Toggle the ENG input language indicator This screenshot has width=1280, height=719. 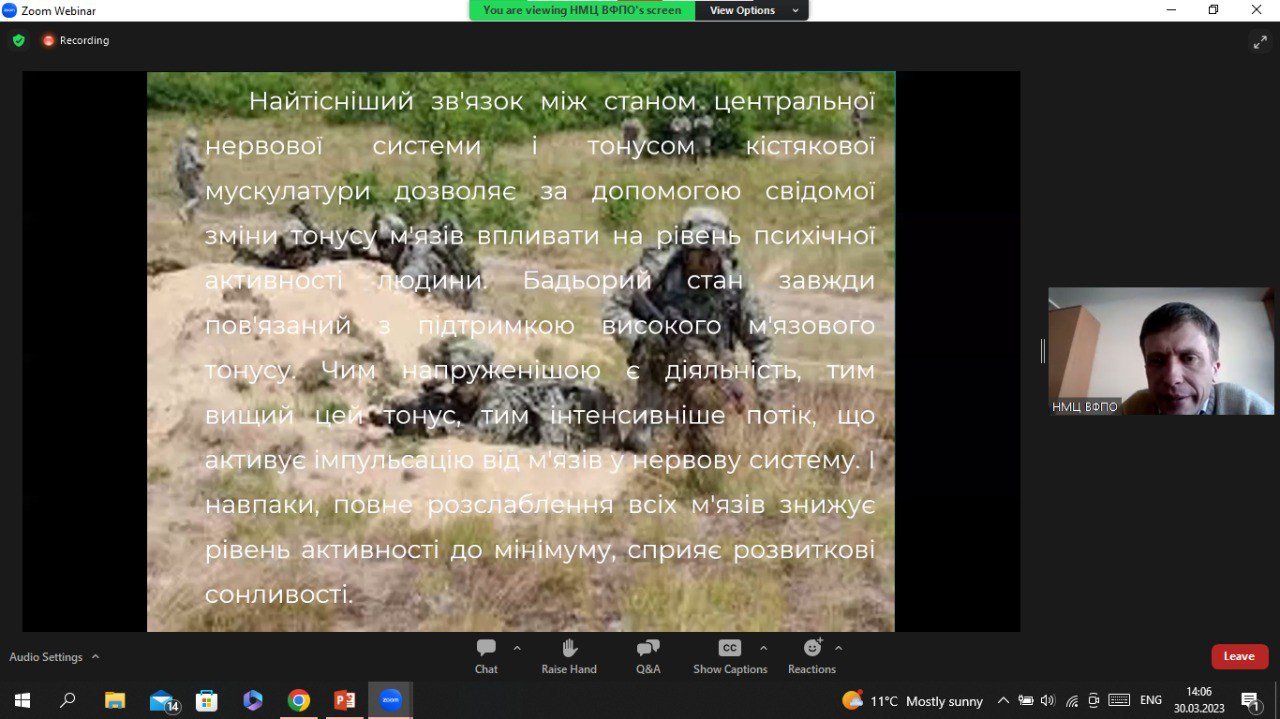point(1151,701)
